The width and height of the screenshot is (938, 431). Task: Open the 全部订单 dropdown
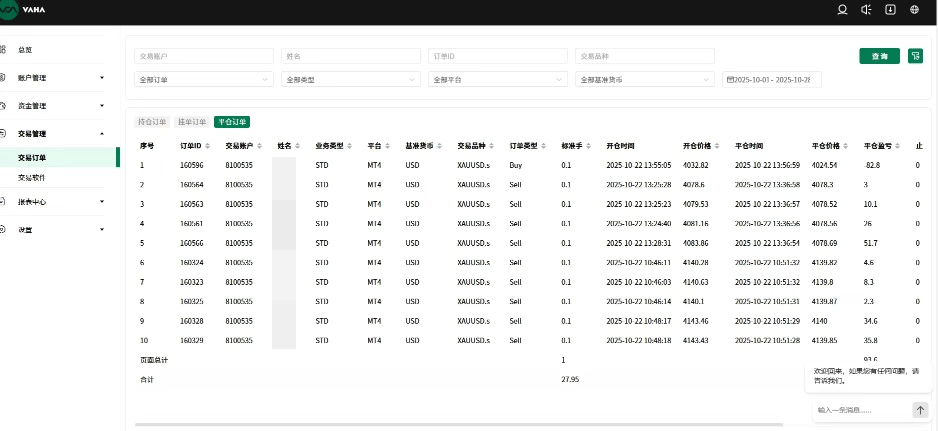point(204,79)
